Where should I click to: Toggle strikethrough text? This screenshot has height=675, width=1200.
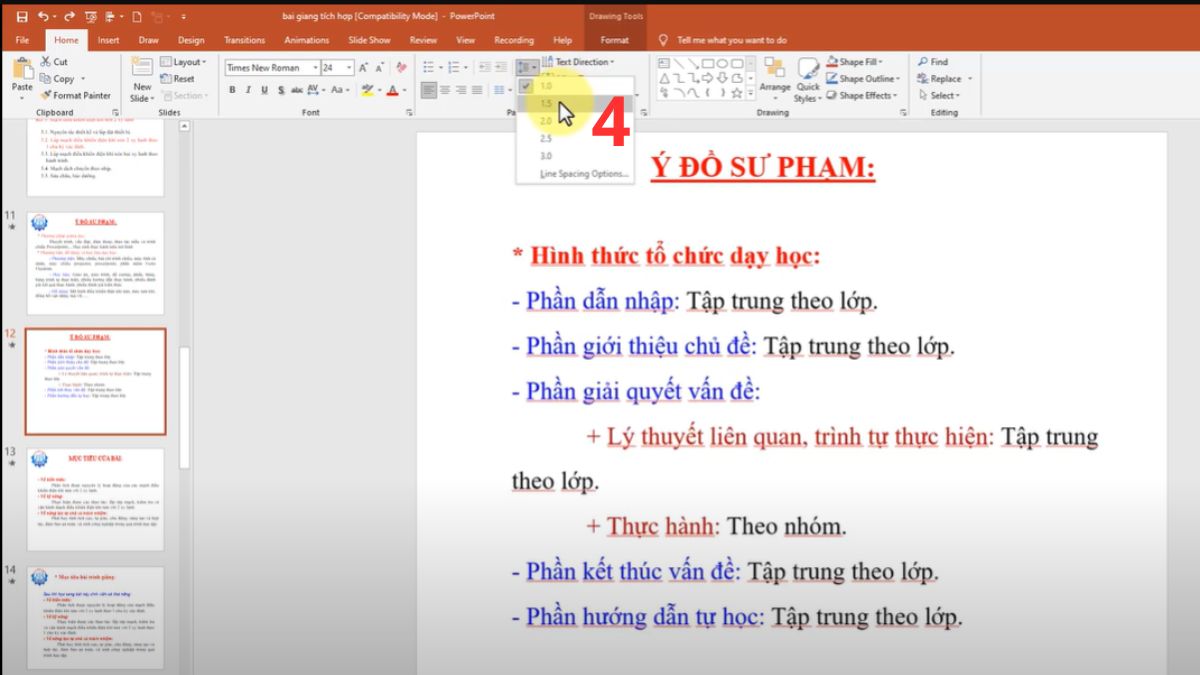[x=297, y=90]
